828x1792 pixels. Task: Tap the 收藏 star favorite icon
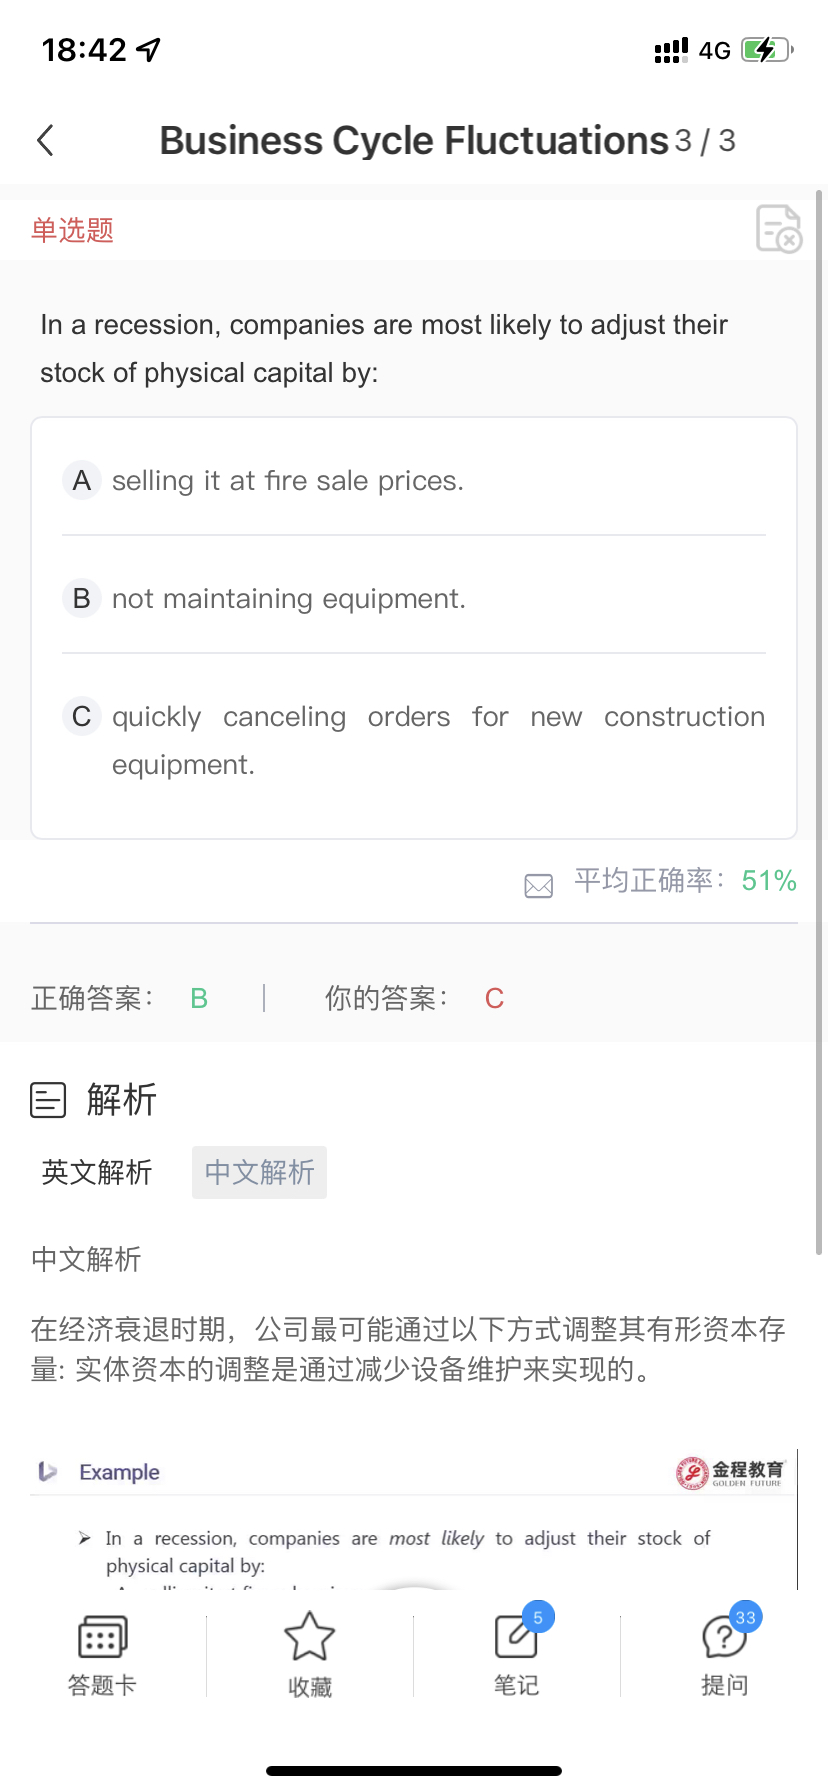coord(309,1637)
